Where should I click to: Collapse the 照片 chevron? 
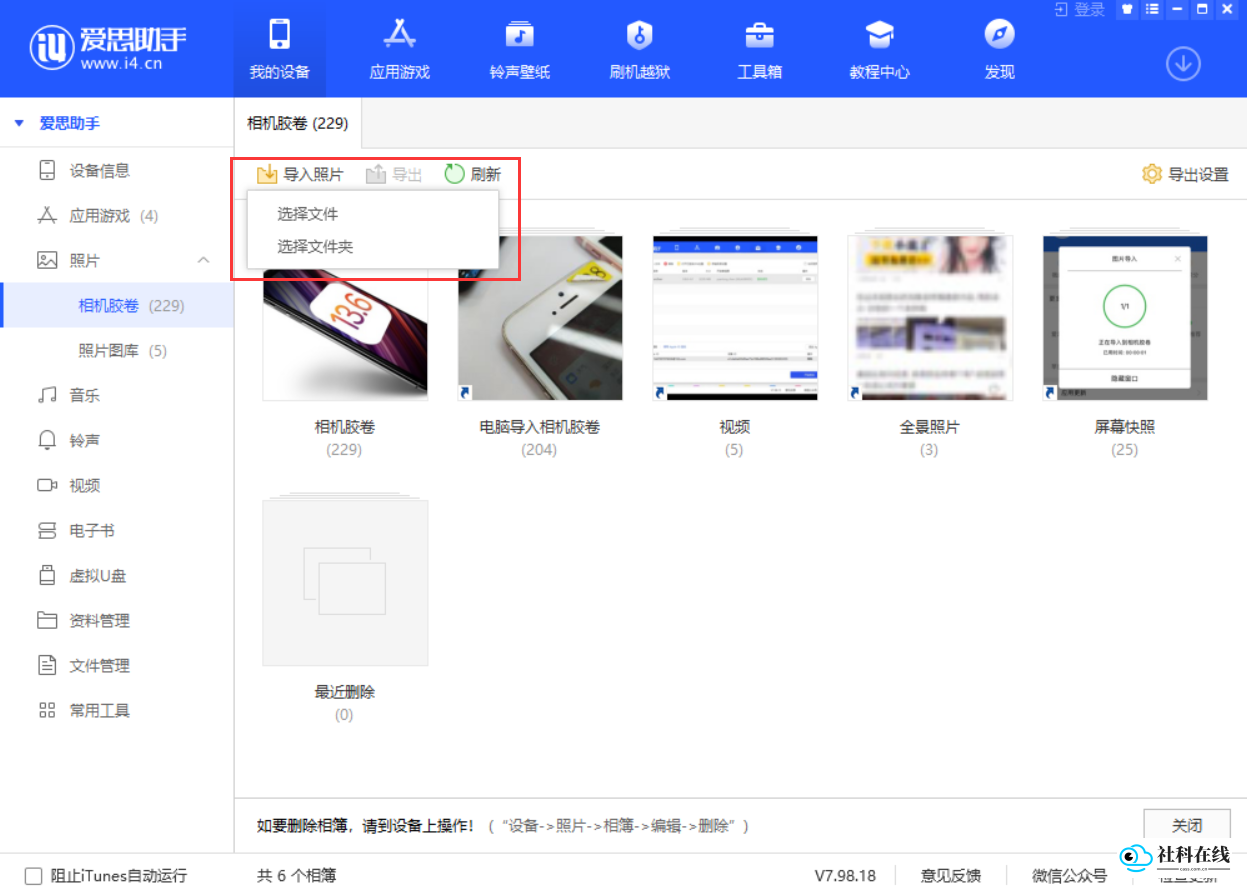pos(203,260)
